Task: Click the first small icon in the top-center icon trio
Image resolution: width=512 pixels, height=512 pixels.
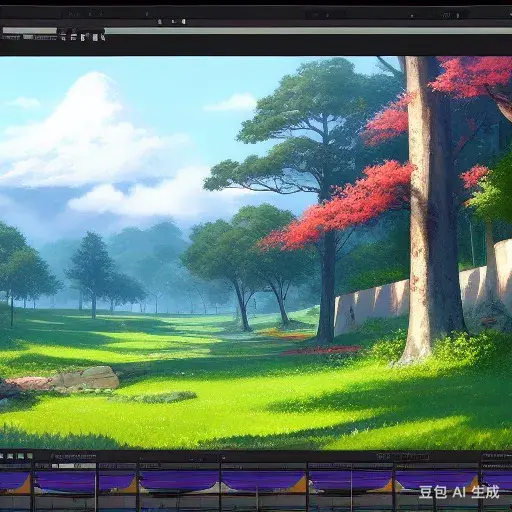Action: (x=160, y=22)
